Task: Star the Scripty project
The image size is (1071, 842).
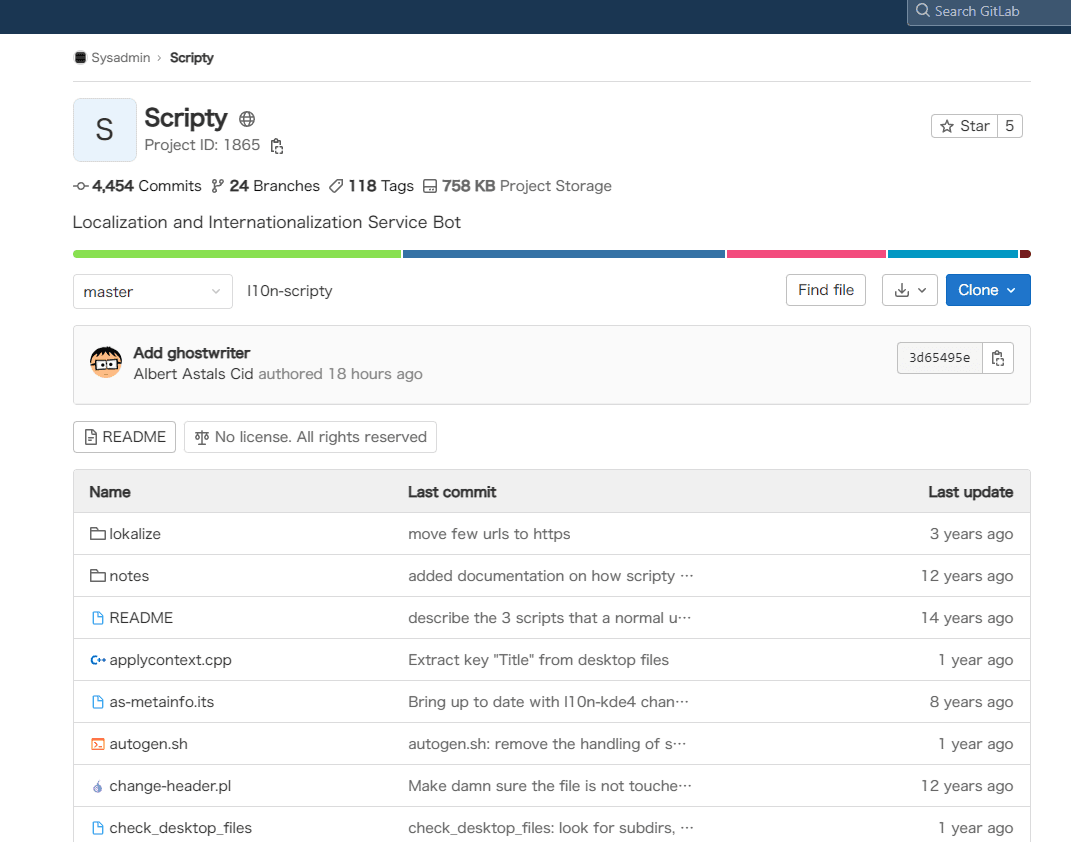Action: [x=964, y=126]
